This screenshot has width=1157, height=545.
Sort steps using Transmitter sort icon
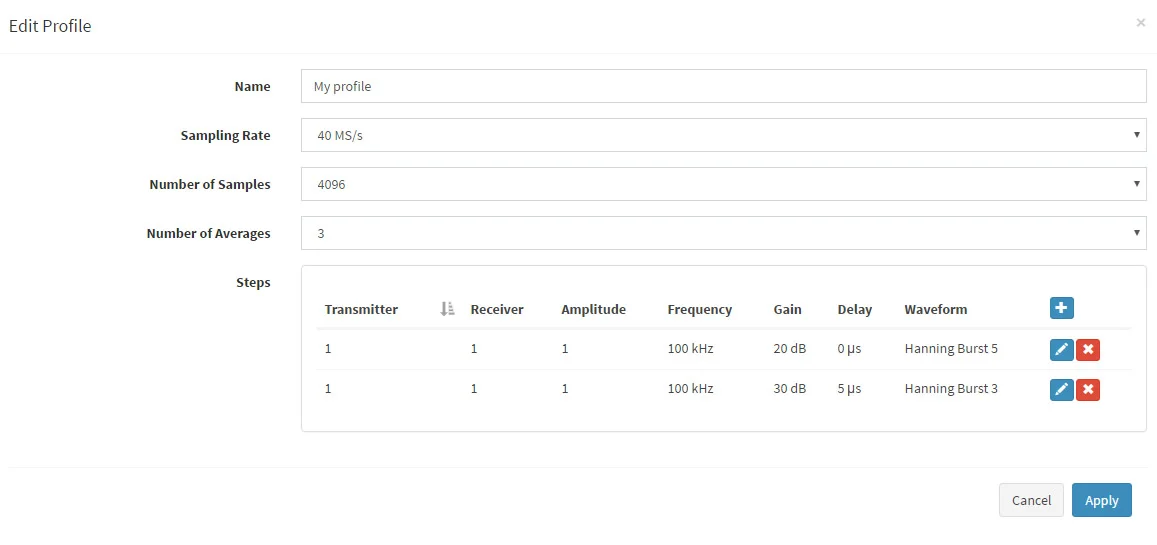(447, 309)
